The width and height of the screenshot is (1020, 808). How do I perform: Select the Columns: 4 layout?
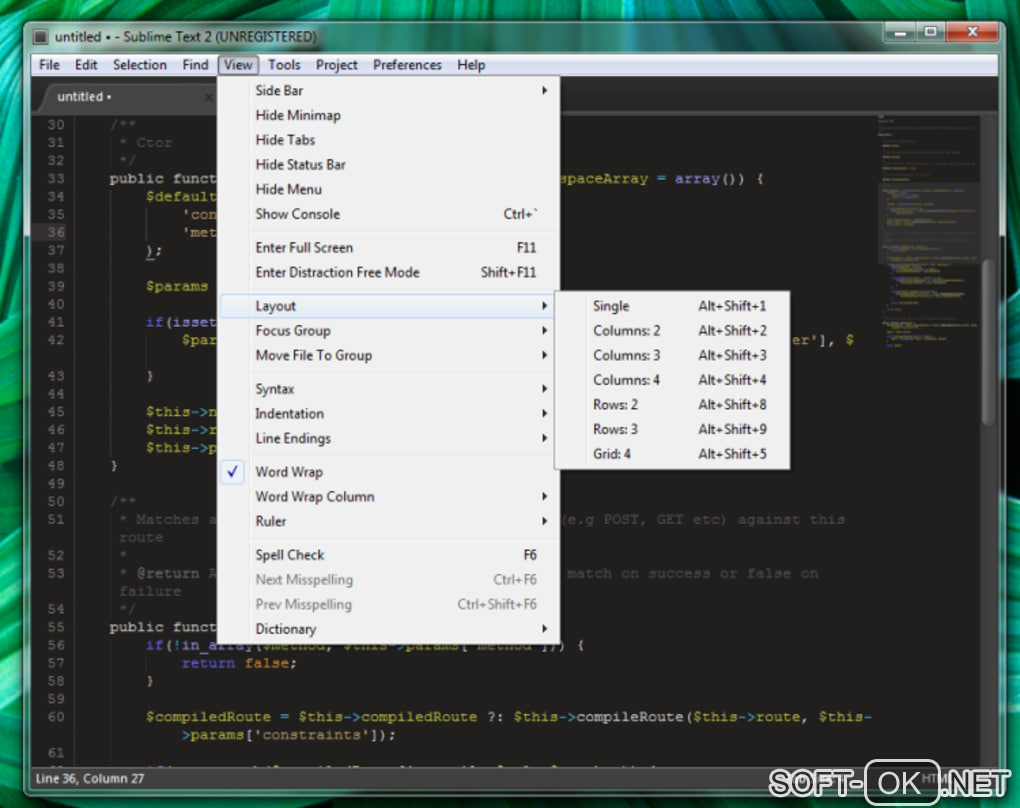click(673, 380)
